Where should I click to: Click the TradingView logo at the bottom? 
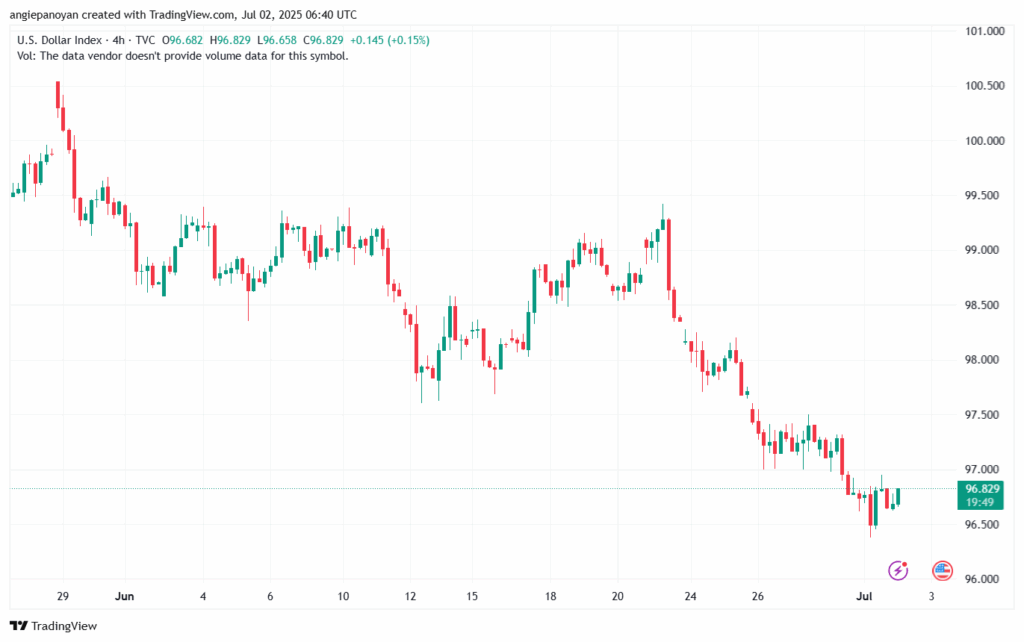point(54,626)
